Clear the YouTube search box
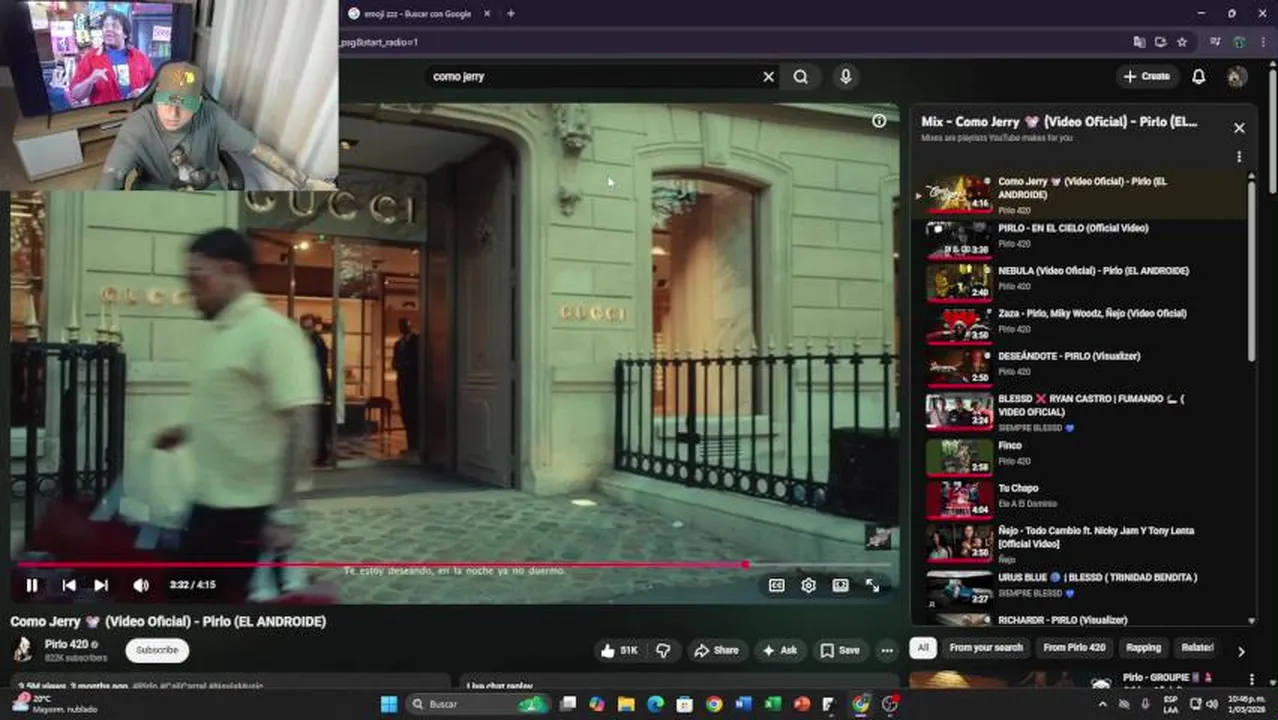The height and width of the screenshot is (720, 1278). (768, 77)
